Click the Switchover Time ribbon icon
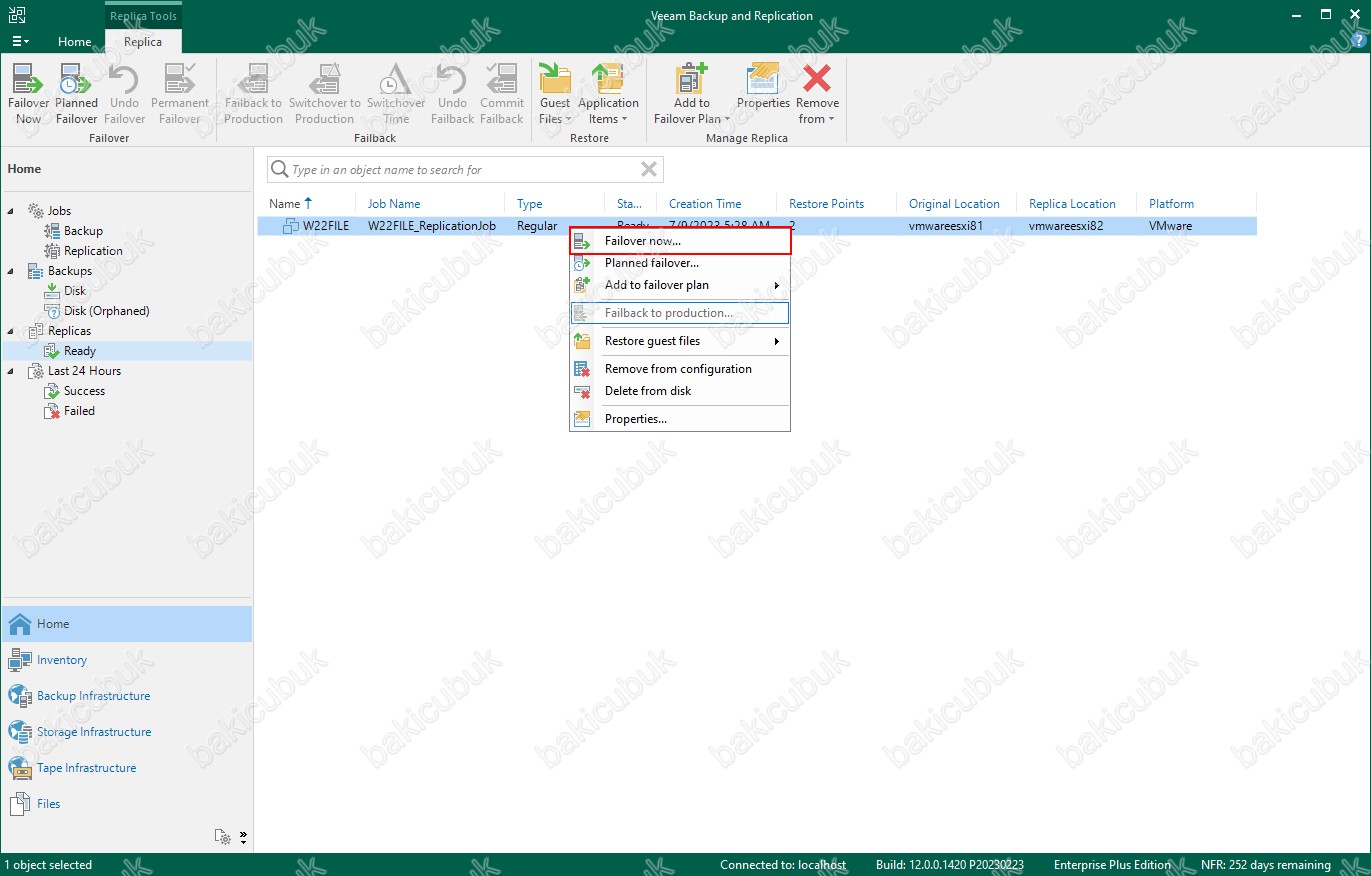This screenshot has width=1371, height=876. pyautogui.click(x=396, y=94)
